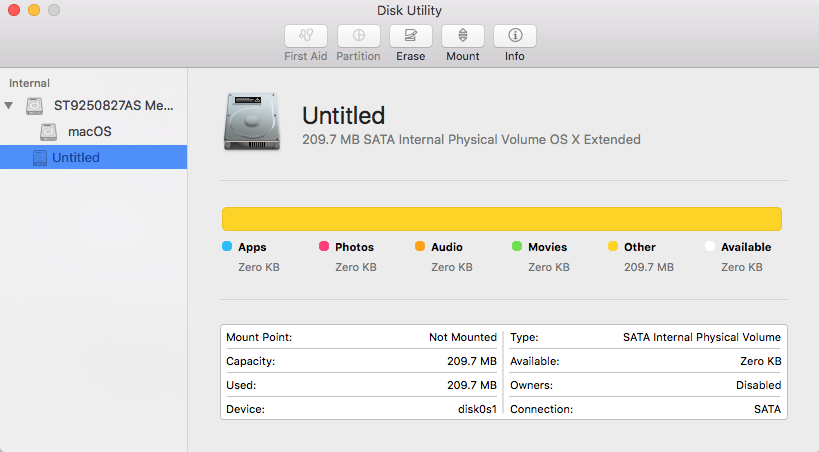Select the macOS volume in sidebar
Screen dimensions: 819x452
click(x=90, y=132)
